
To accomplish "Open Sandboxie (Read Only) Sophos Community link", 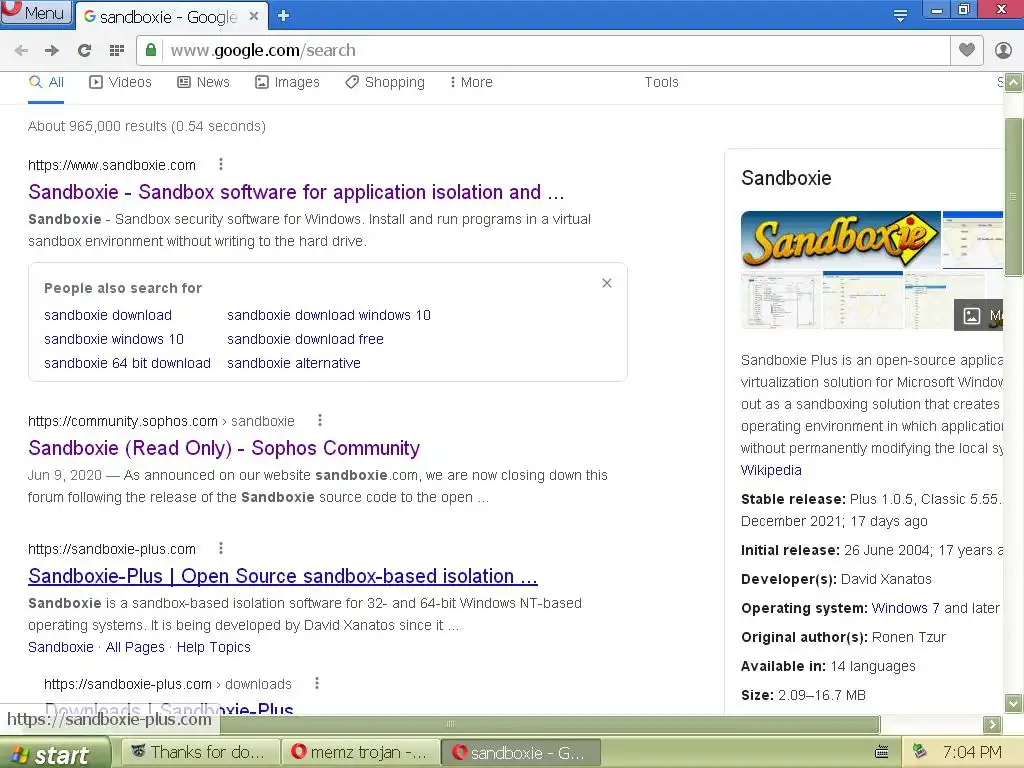I will pyautogui.click(x=224, y=448).
